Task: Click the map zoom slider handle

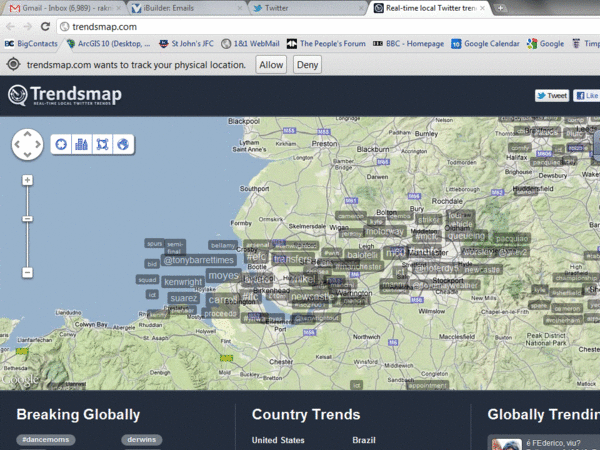Action: (27, 219)
